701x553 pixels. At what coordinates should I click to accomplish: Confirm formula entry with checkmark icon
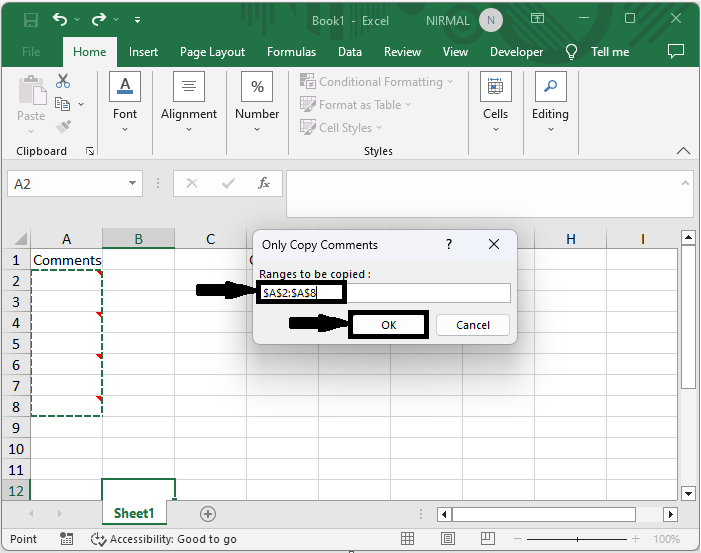228,183
